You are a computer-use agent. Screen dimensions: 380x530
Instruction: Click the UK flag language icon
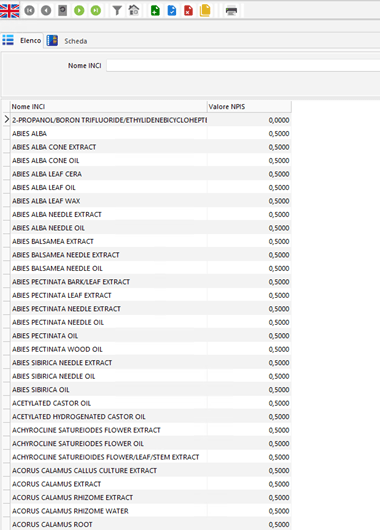click(x=9, y=11)
